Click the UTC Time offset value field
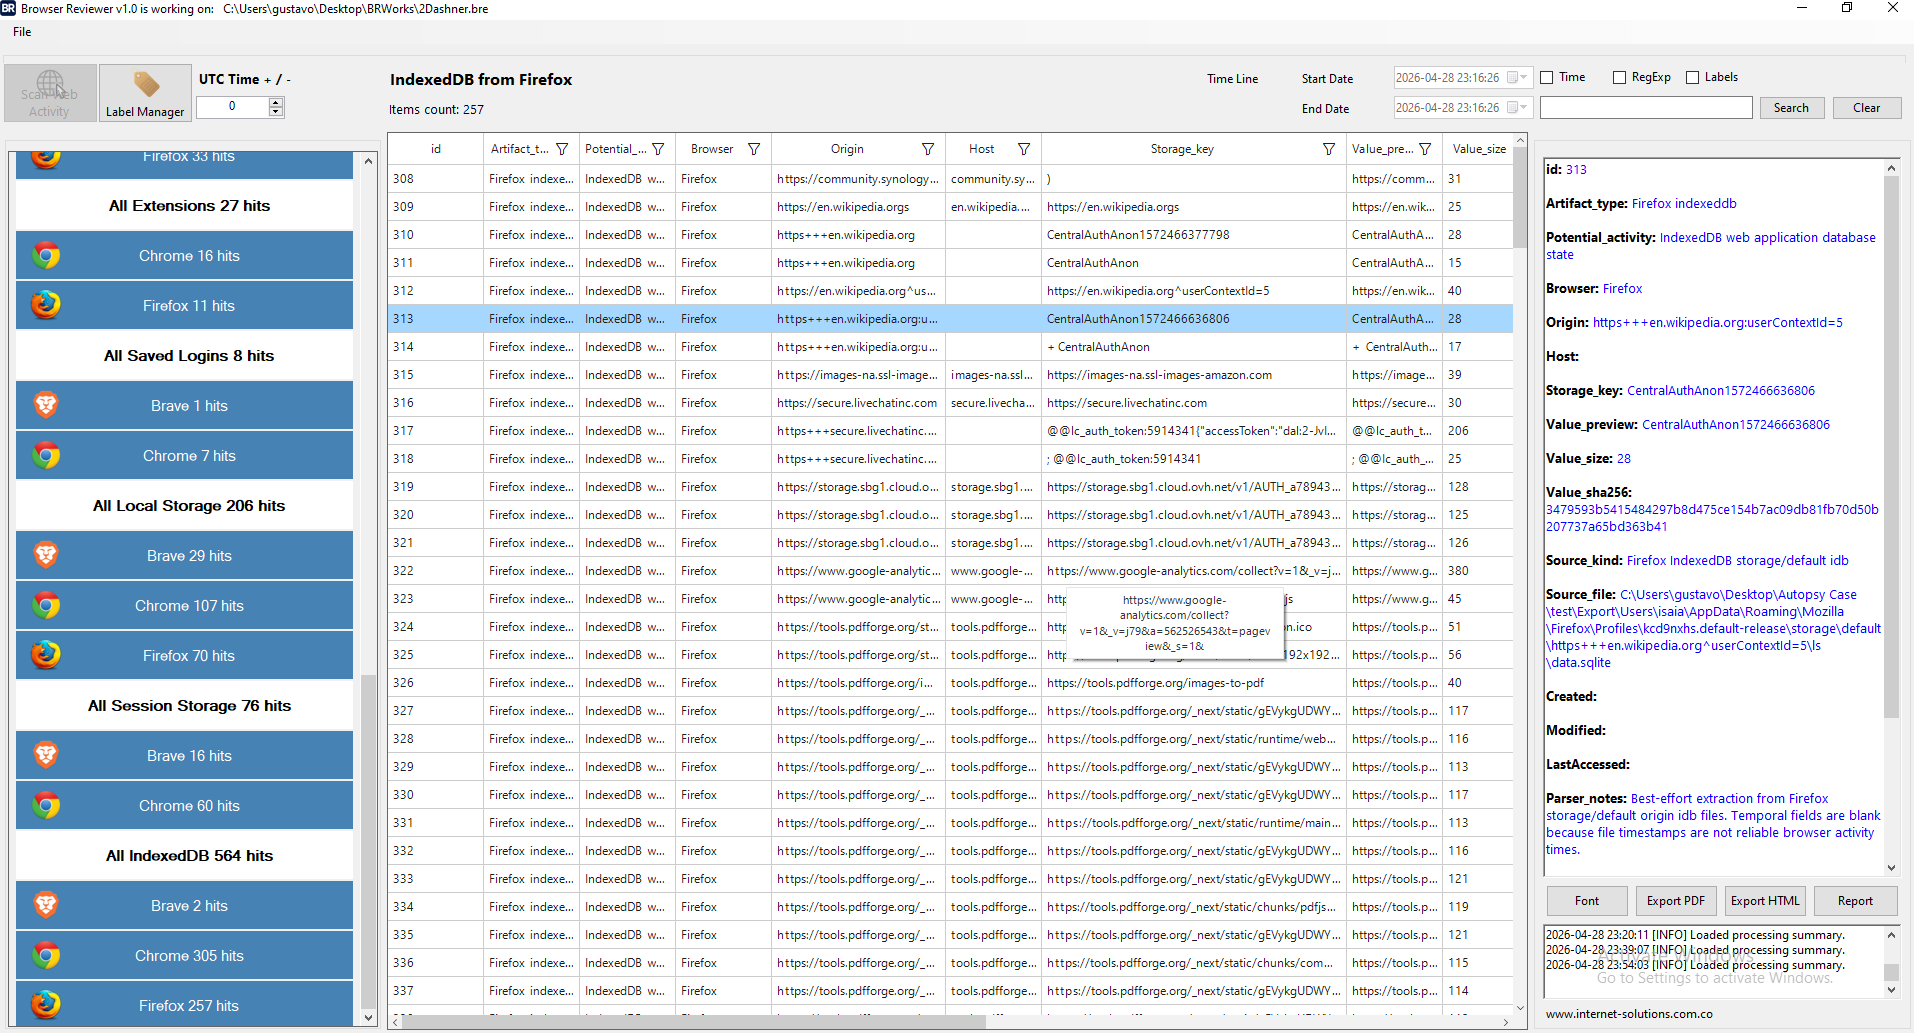Screen dimensions: 1914x1033 (x=233, y=107)
